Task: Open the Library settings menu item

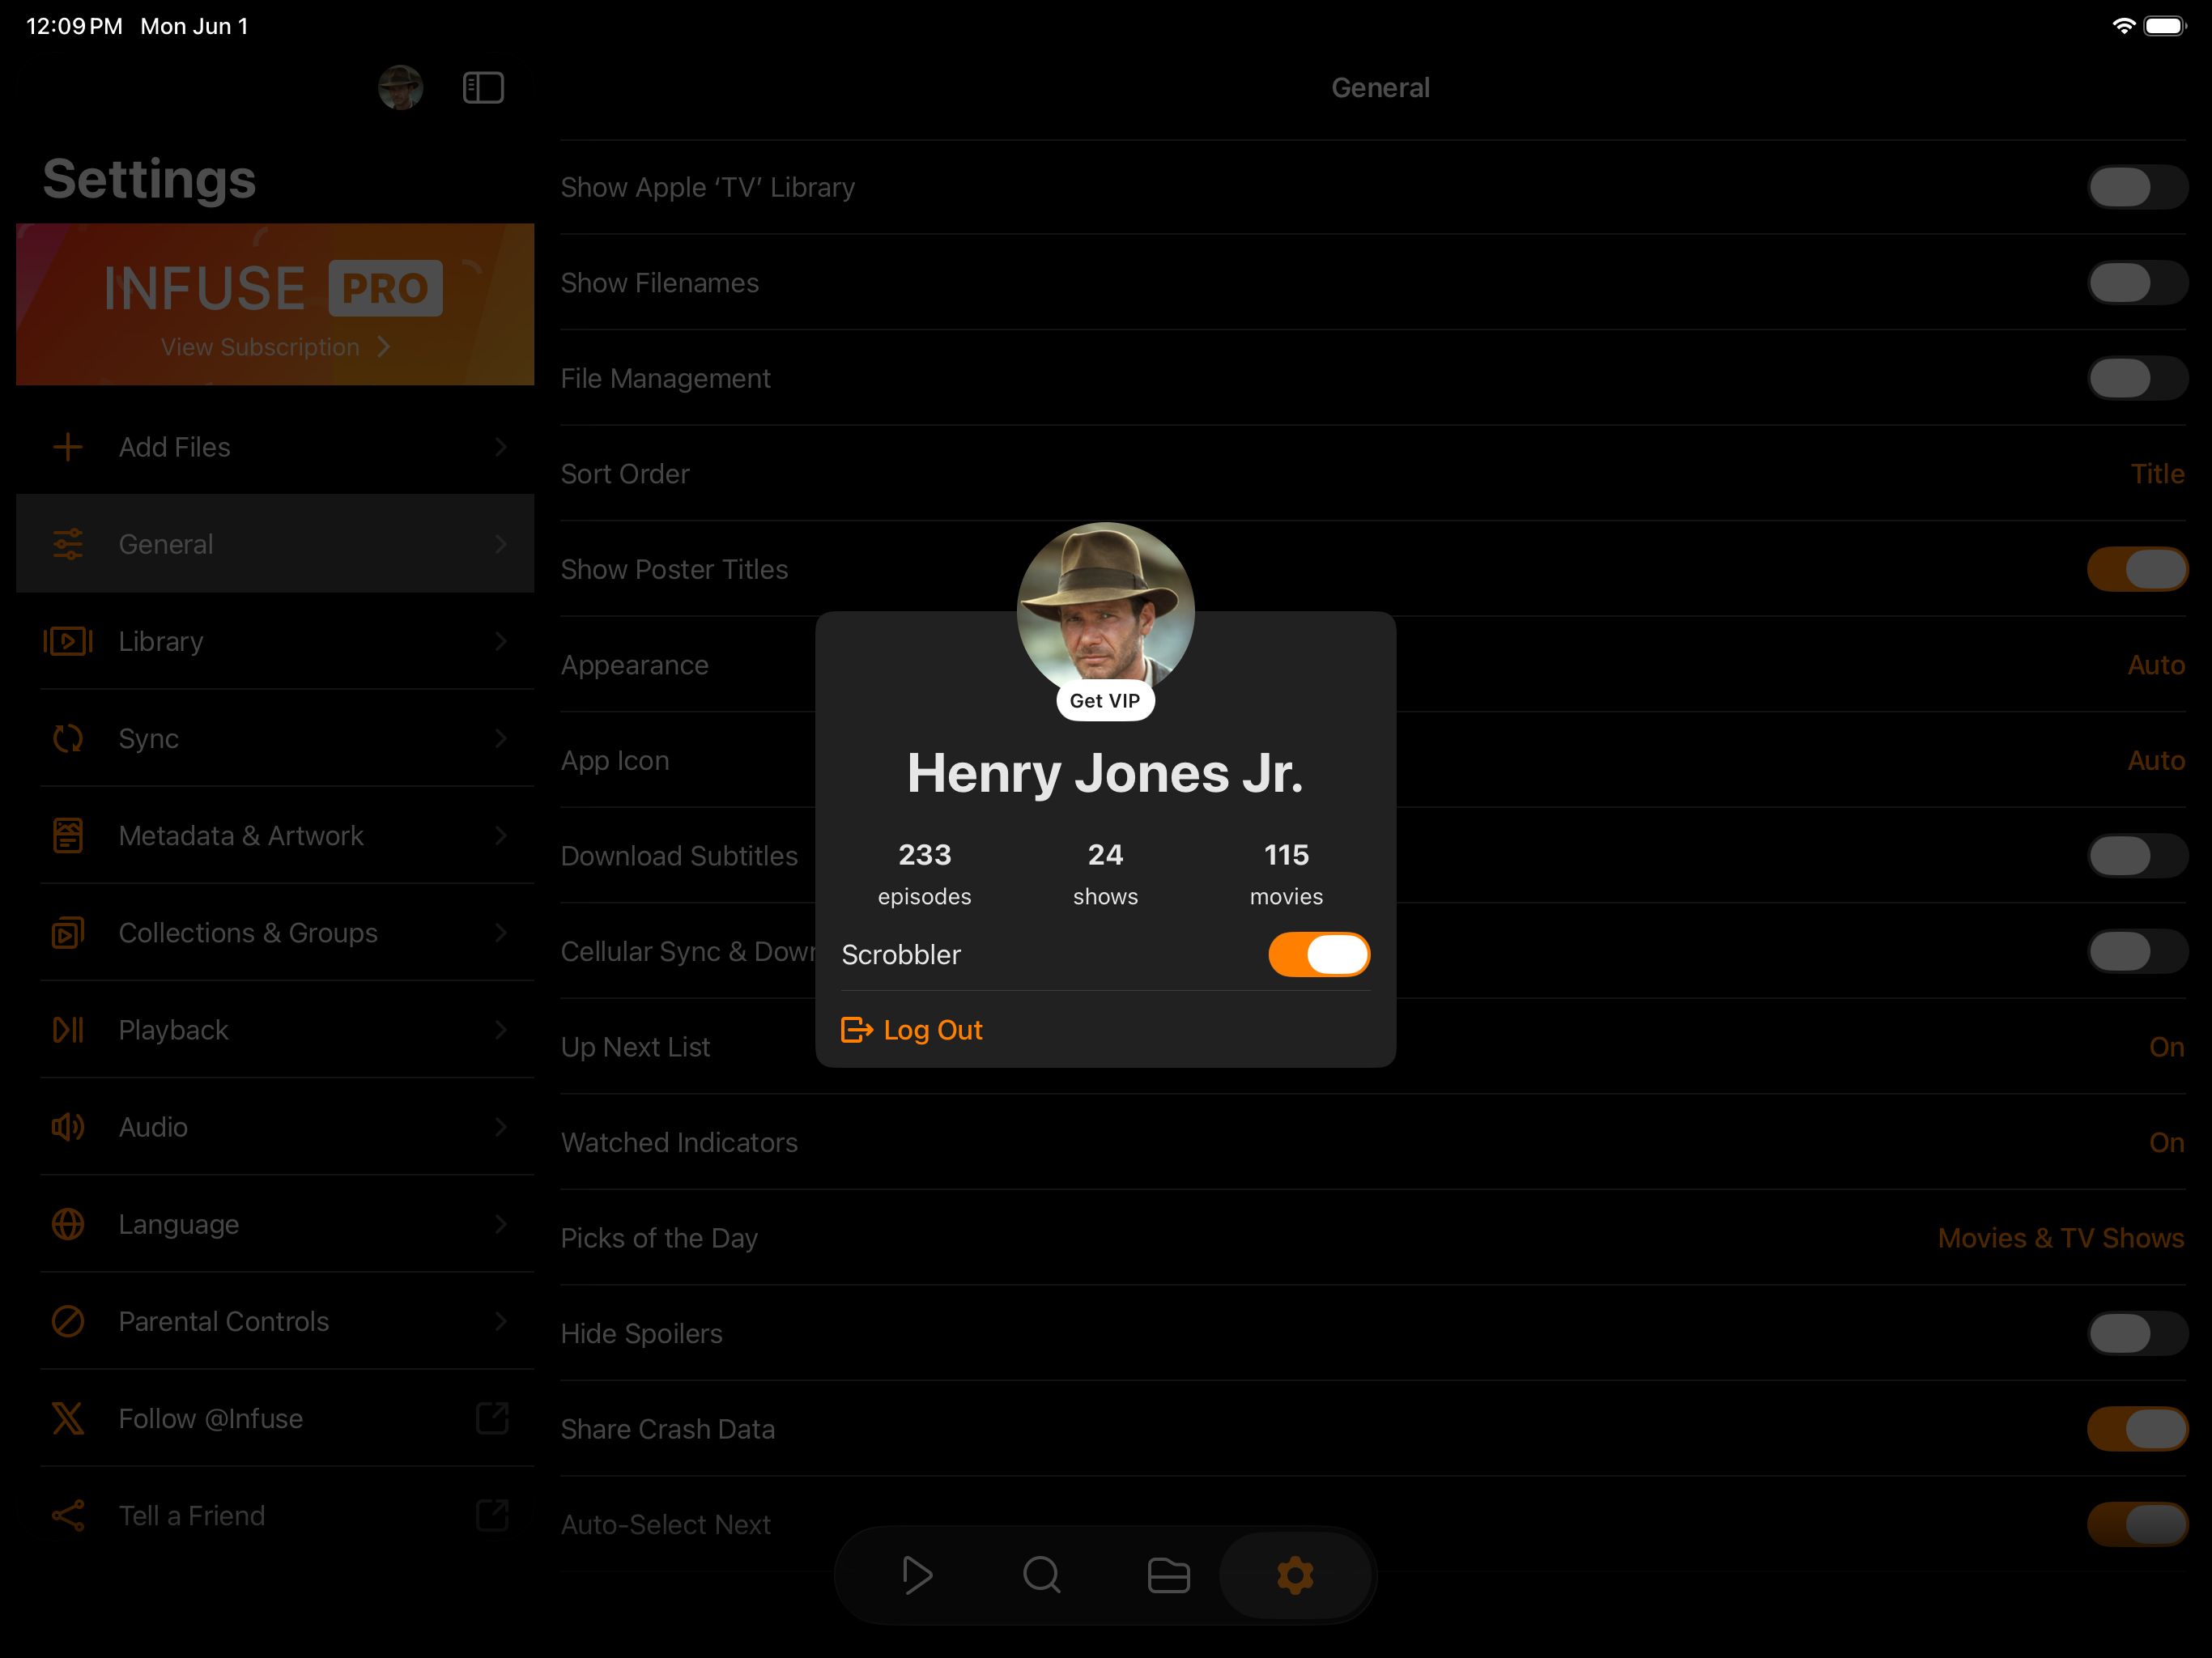Action: [x=275, y=641]
